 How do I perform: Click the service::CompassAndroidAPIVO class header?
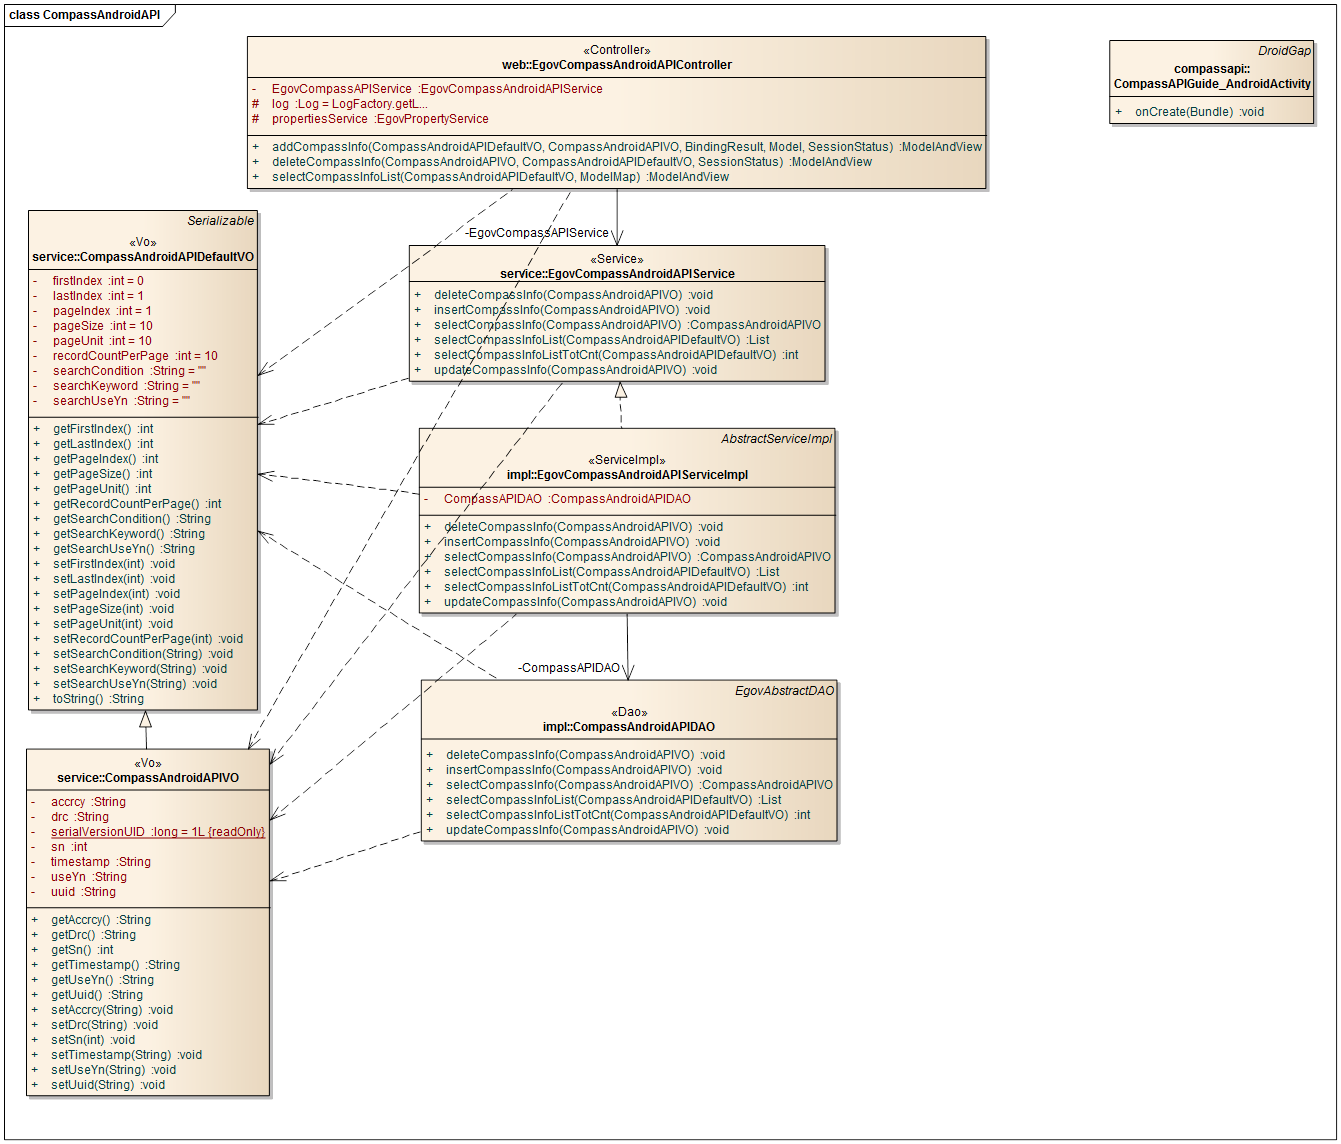tap(148, 778)
